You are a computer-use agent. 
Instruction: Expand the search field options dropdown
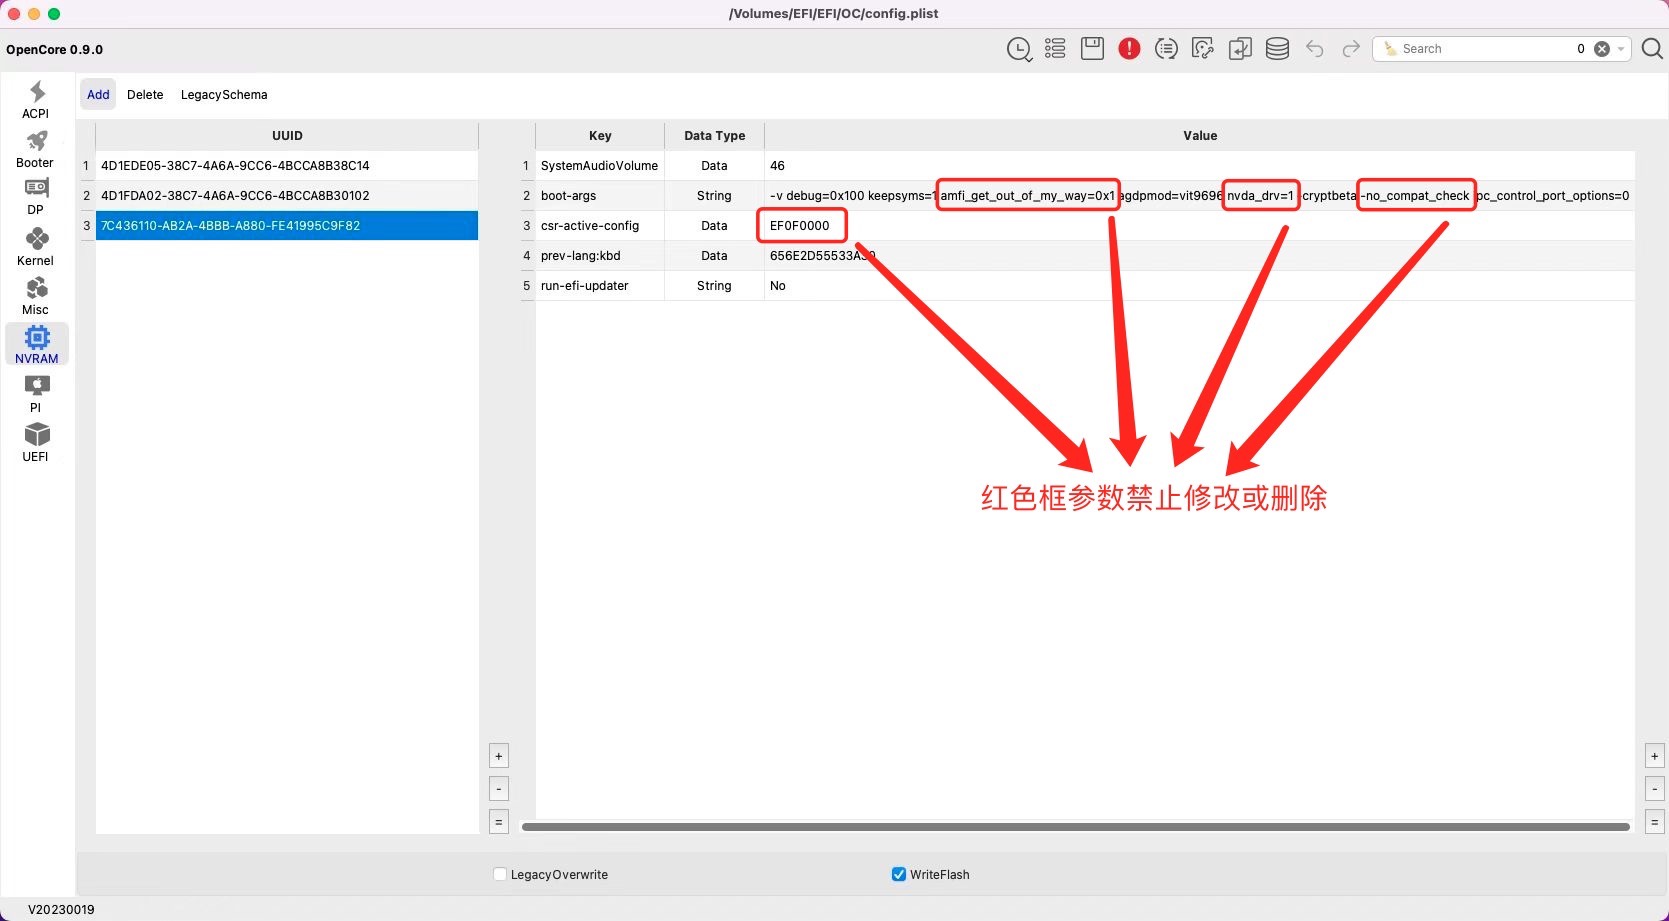pyautogui.click(x=1621, y=49)
